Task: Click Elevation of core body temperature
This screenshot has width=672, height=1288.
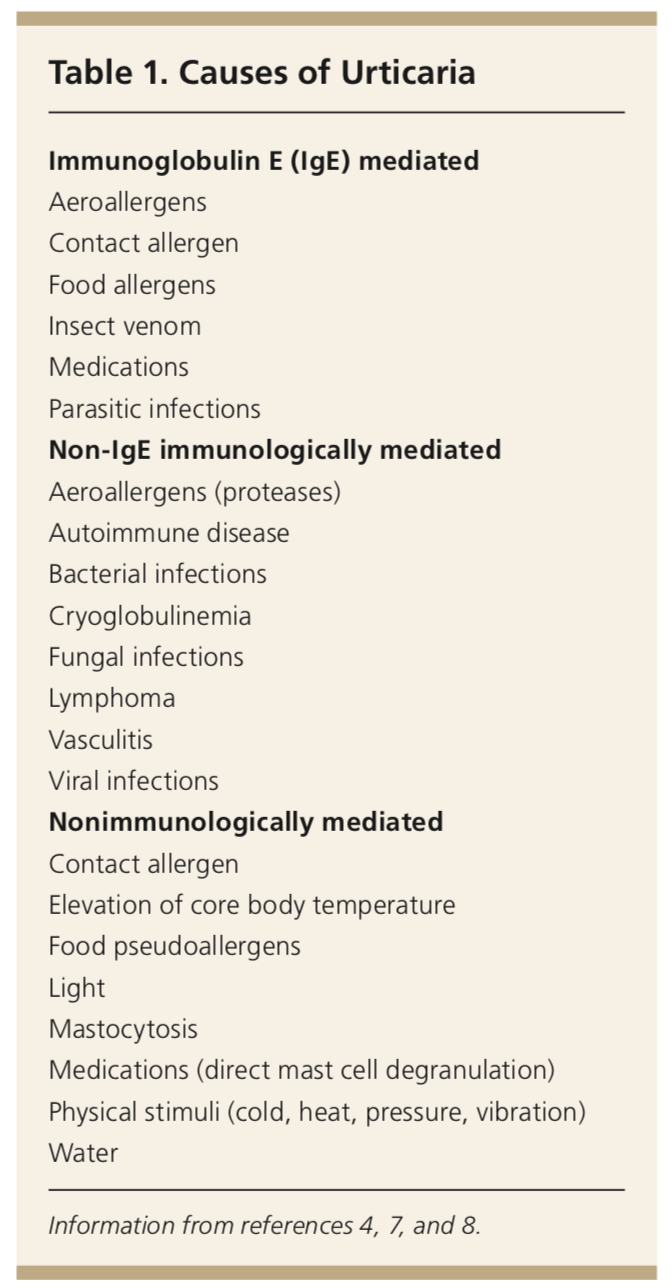Action: coord(252,905)
